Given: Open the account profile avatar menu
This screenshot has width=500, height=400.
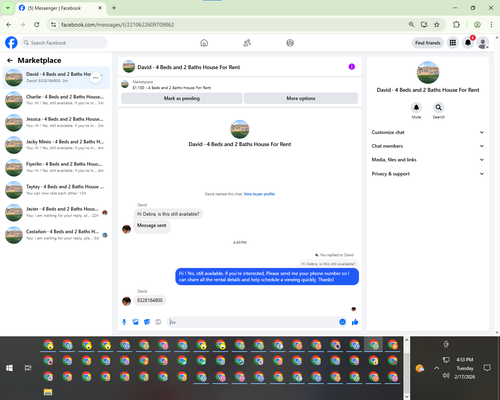Looking at the screenshot, I should (x=483, y=43).
